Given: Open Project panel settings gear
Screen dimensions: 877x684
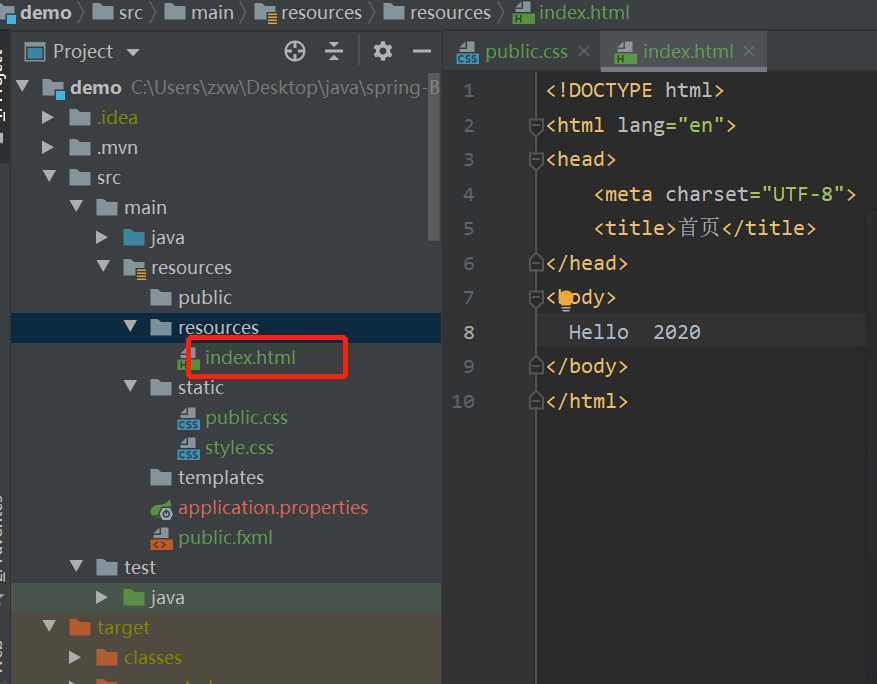Looking at the screenshot, I should 383,51.
